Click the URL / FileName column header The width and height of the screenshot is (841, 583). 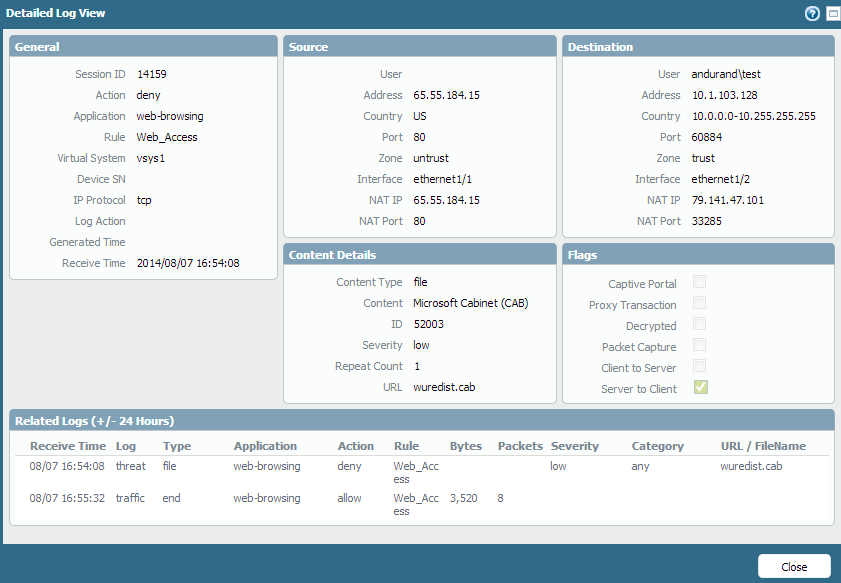coord(762,446)
